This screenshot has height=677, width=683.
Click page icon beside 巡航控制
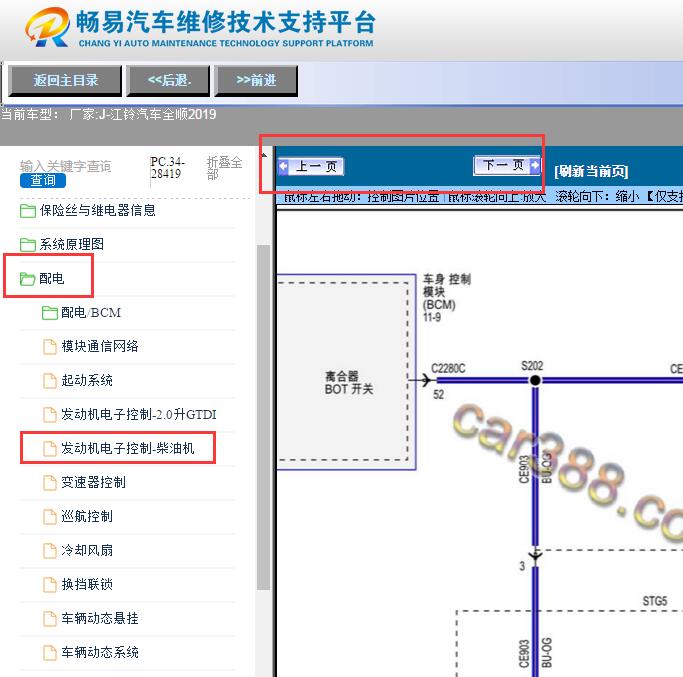[x=50, y=517]
